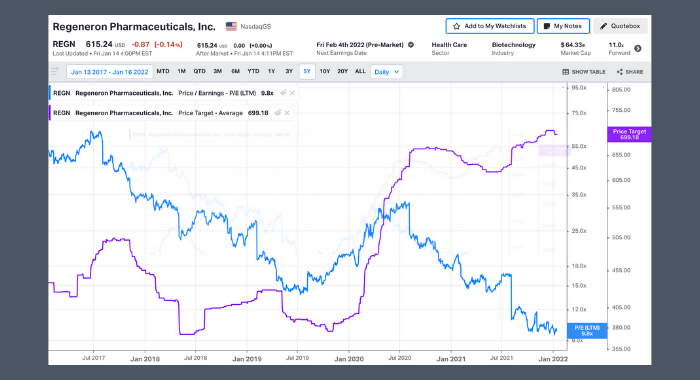Switch to the 10Y range

tap(325, 71)
